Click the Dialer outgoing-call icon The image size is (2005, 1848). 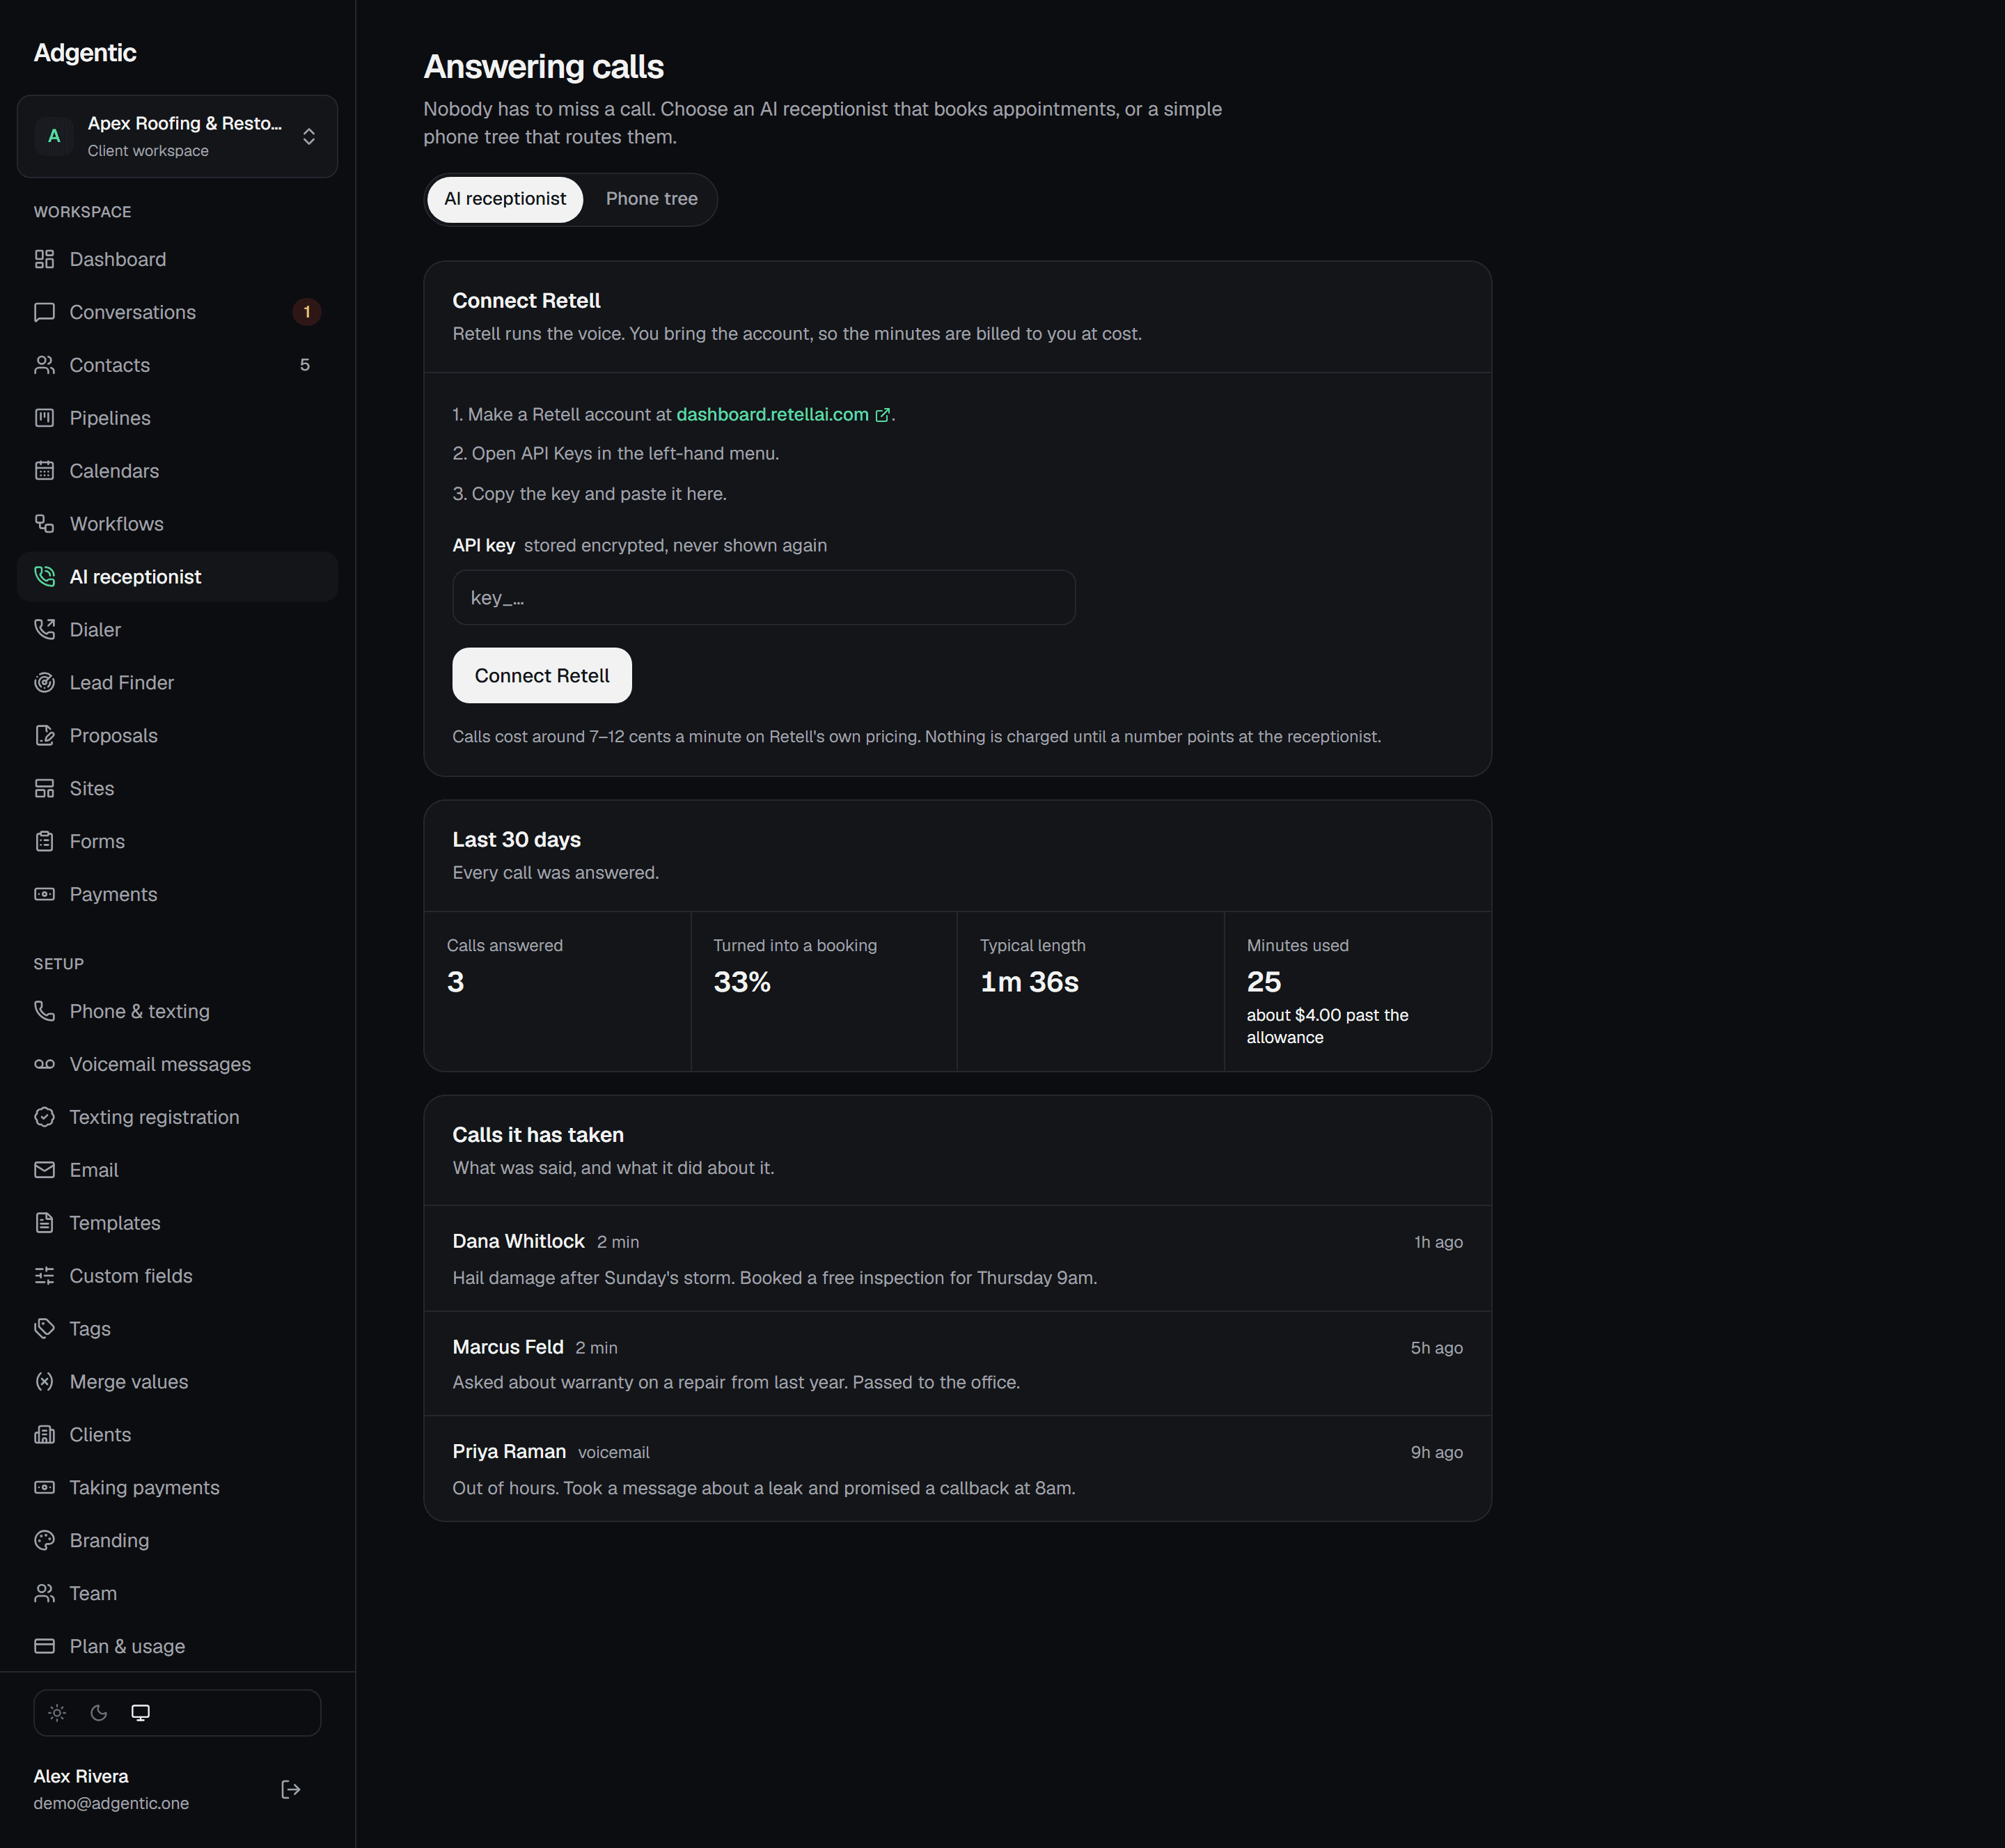coord(44,629)
